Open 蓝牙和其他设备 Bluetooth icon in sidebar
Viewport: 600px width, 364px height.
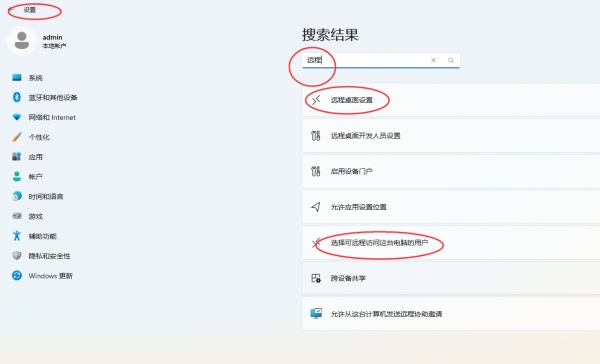tap(17, 97)
